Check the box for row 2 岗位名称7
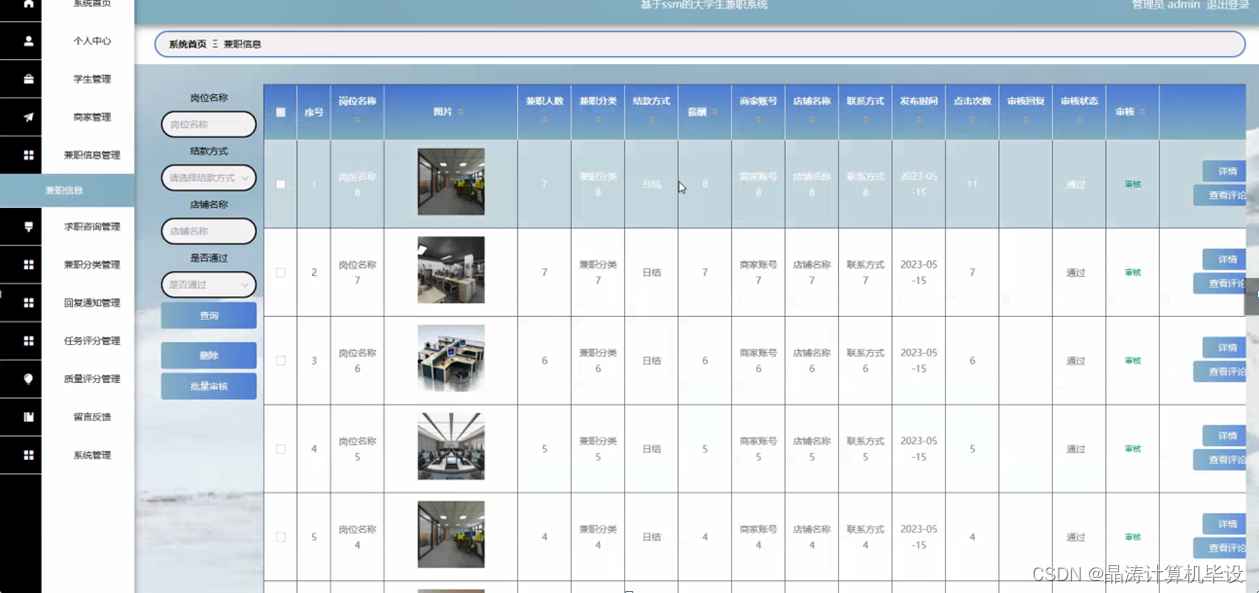This screenshot has height=593, width=1259. coord(281,272)
